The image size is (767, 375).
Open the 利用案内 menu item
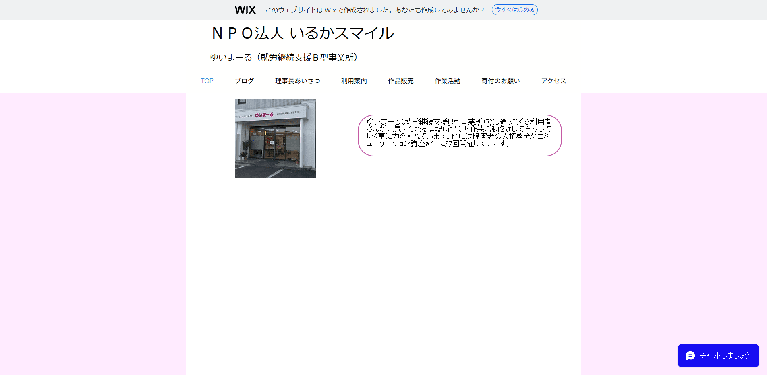[x=354, y=81]
